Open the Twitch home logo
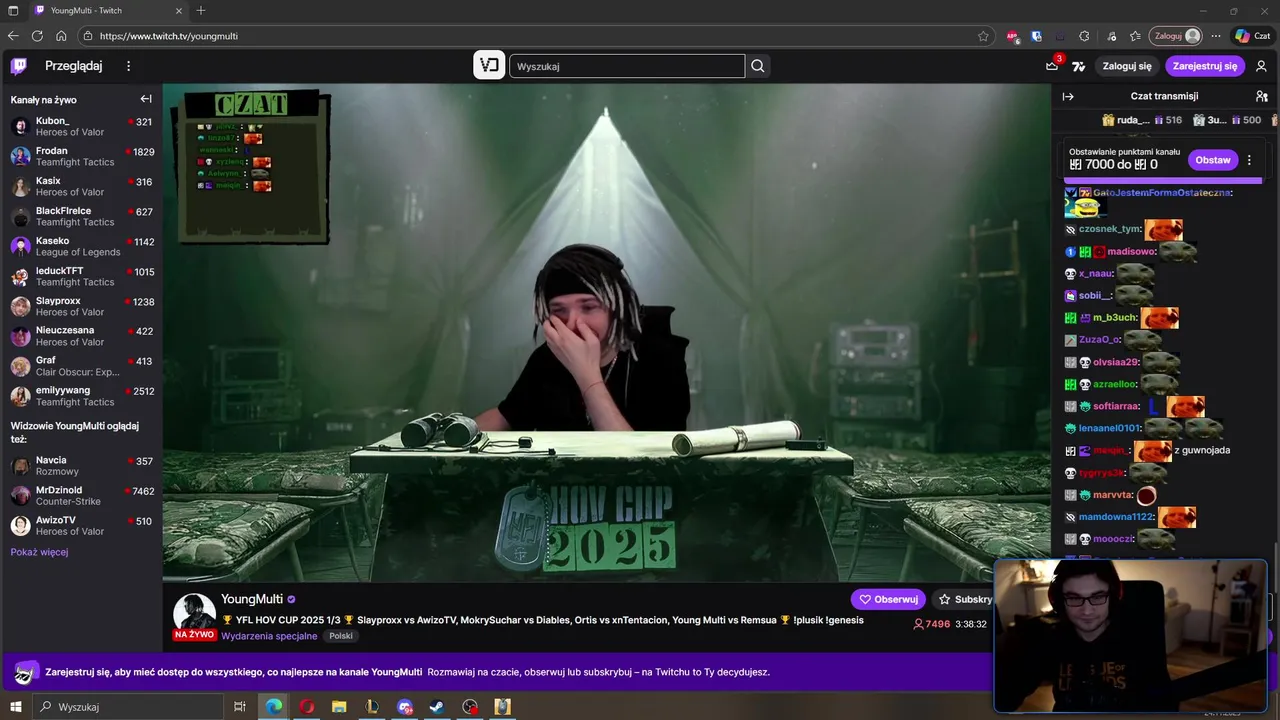Viewport: 1280px width, 720px height. 19,66
